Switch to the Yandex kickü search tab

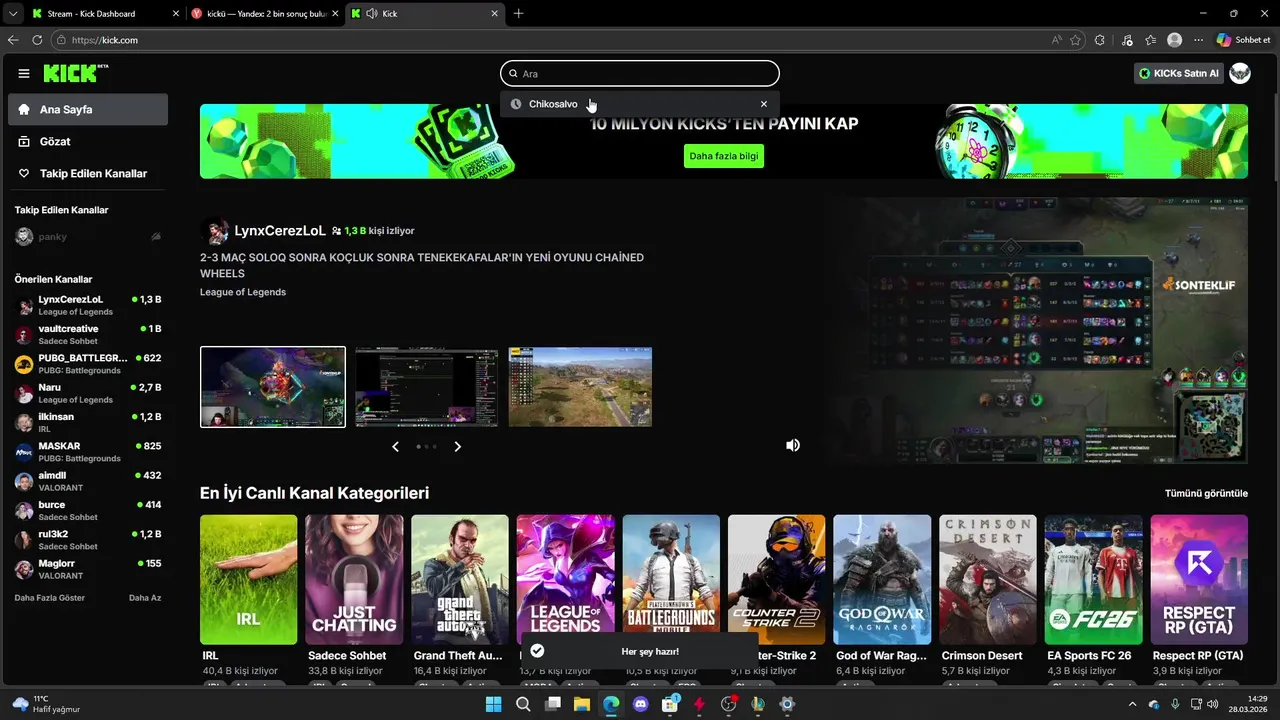click(265, 14)
